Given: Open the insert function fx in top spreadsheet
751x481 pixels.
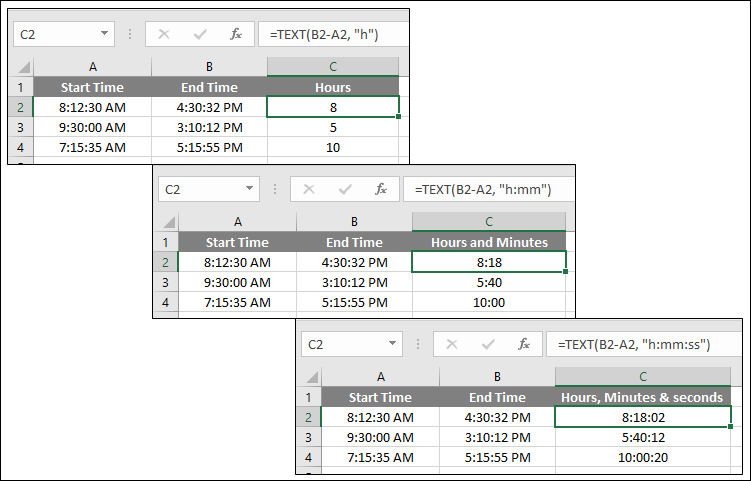Looking at the screenshot, I should (x=236, y=34).
